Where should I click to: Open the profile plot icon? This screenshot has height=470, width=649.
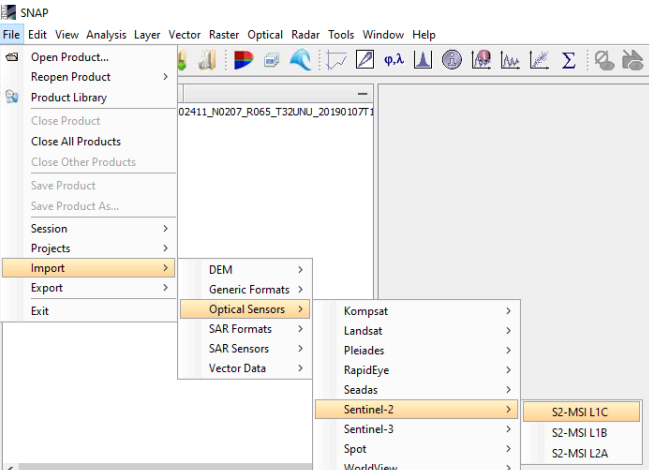[510, 60]
